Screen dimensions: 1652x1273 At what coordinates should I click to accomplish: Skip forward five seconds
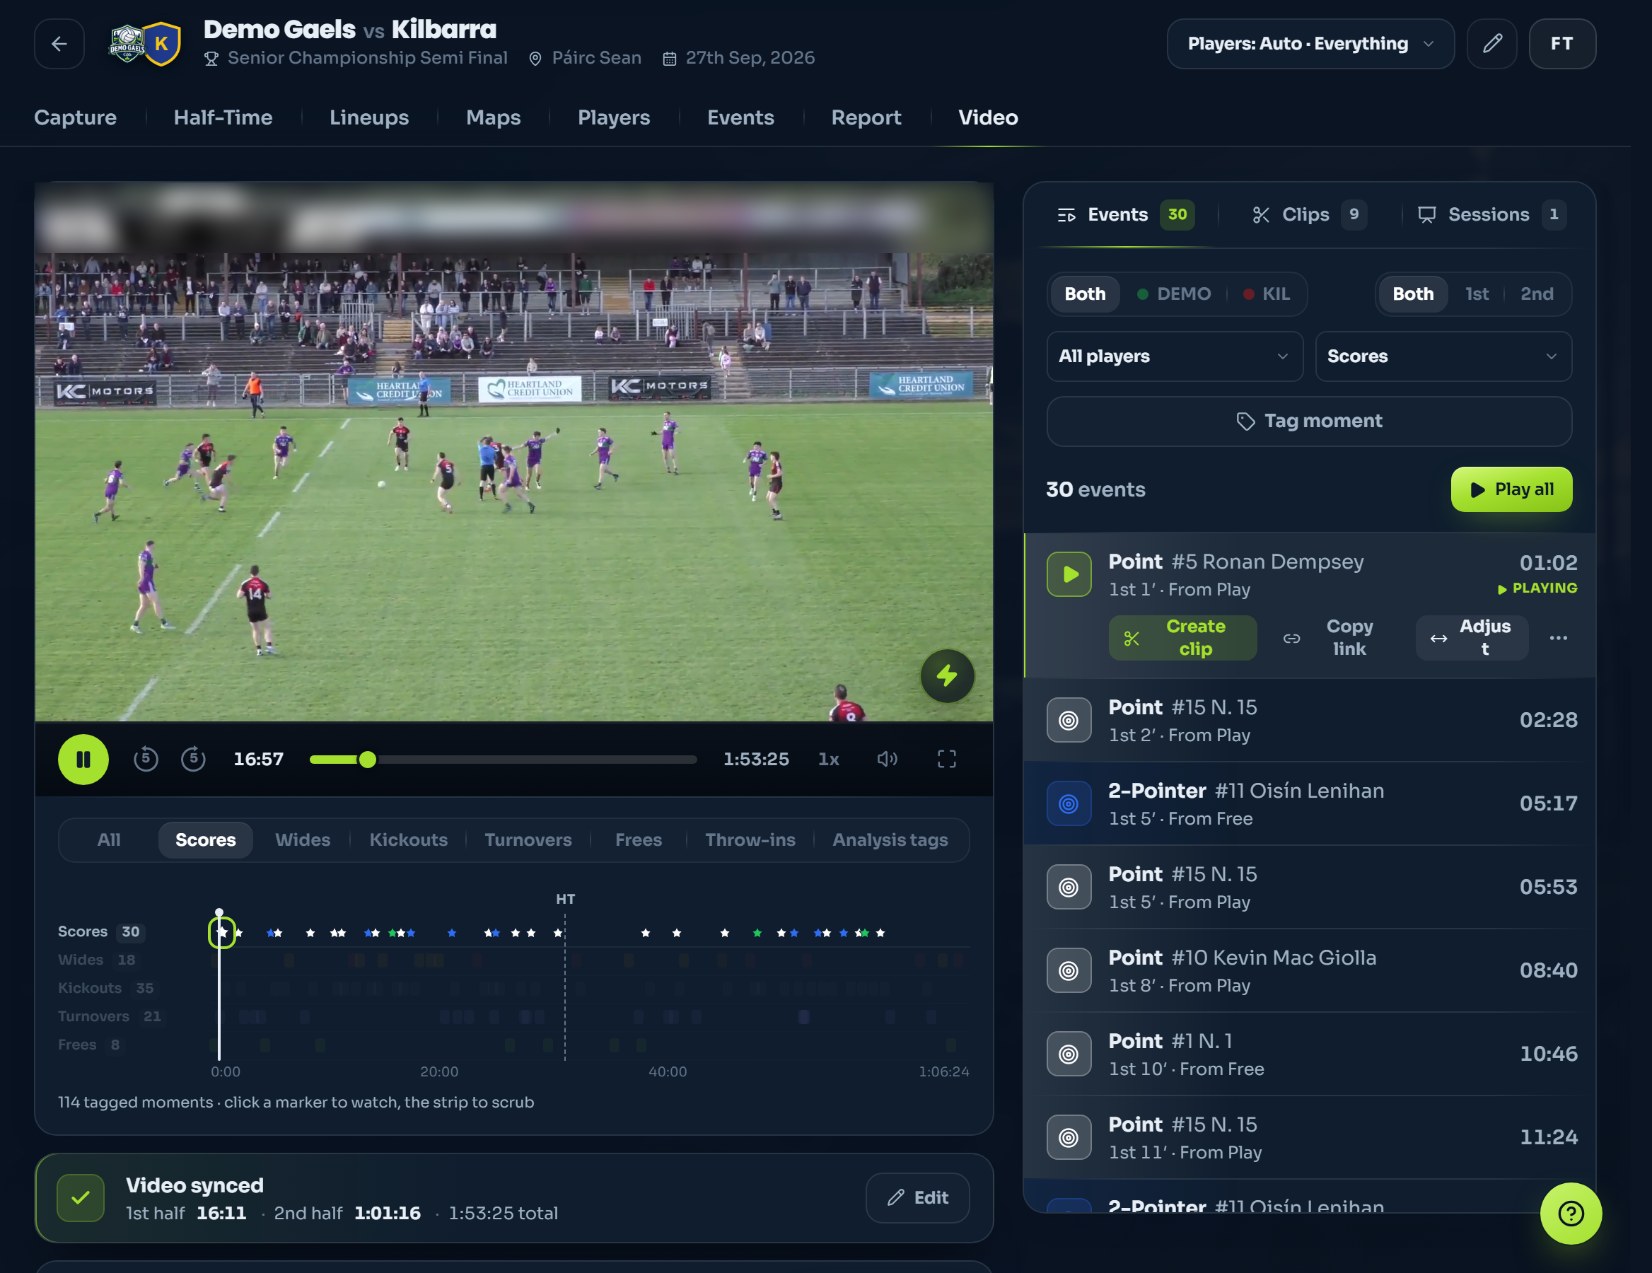coord(193,759)
